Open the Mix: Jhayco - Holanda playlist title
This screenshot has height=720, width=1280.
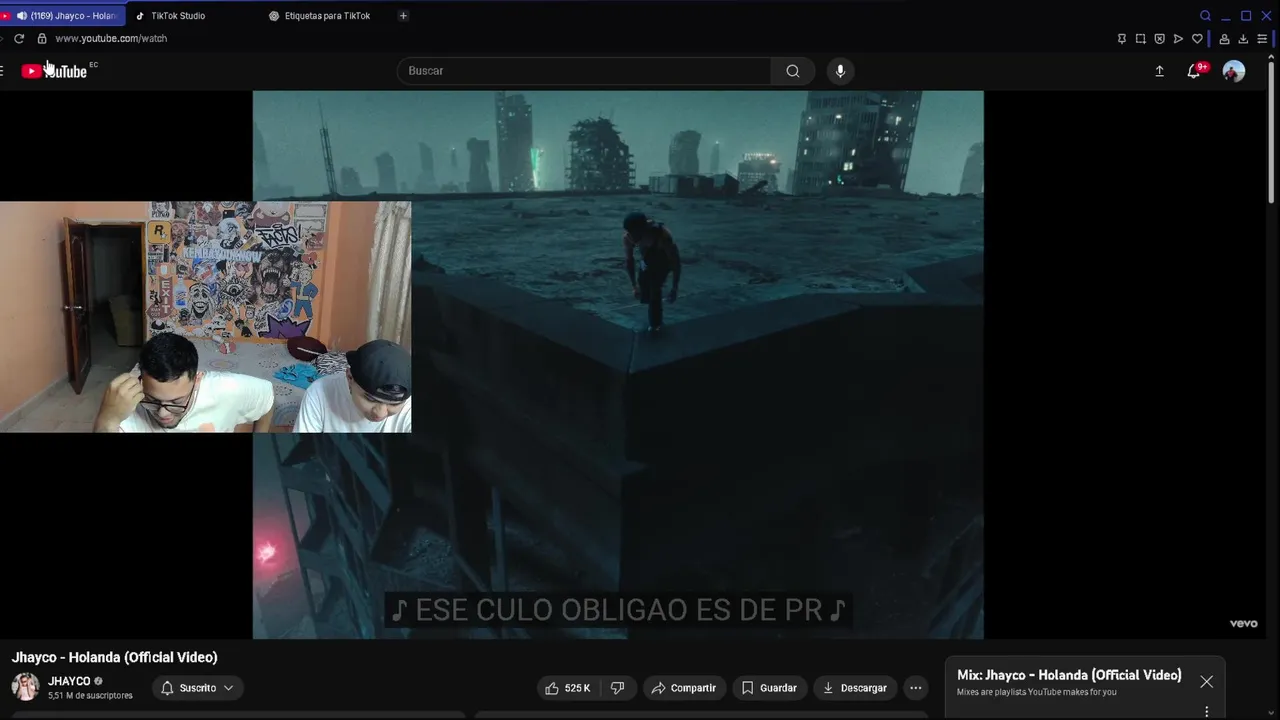(1069, 675)
